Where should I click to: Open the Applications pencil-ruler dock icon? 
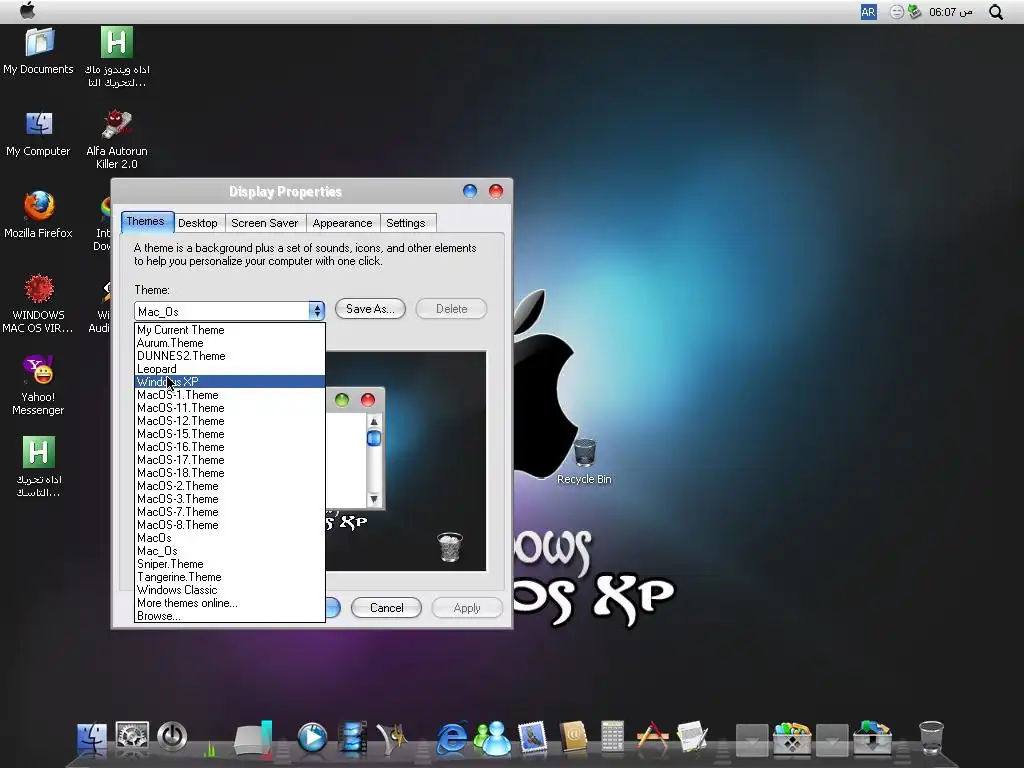[652, 739]
